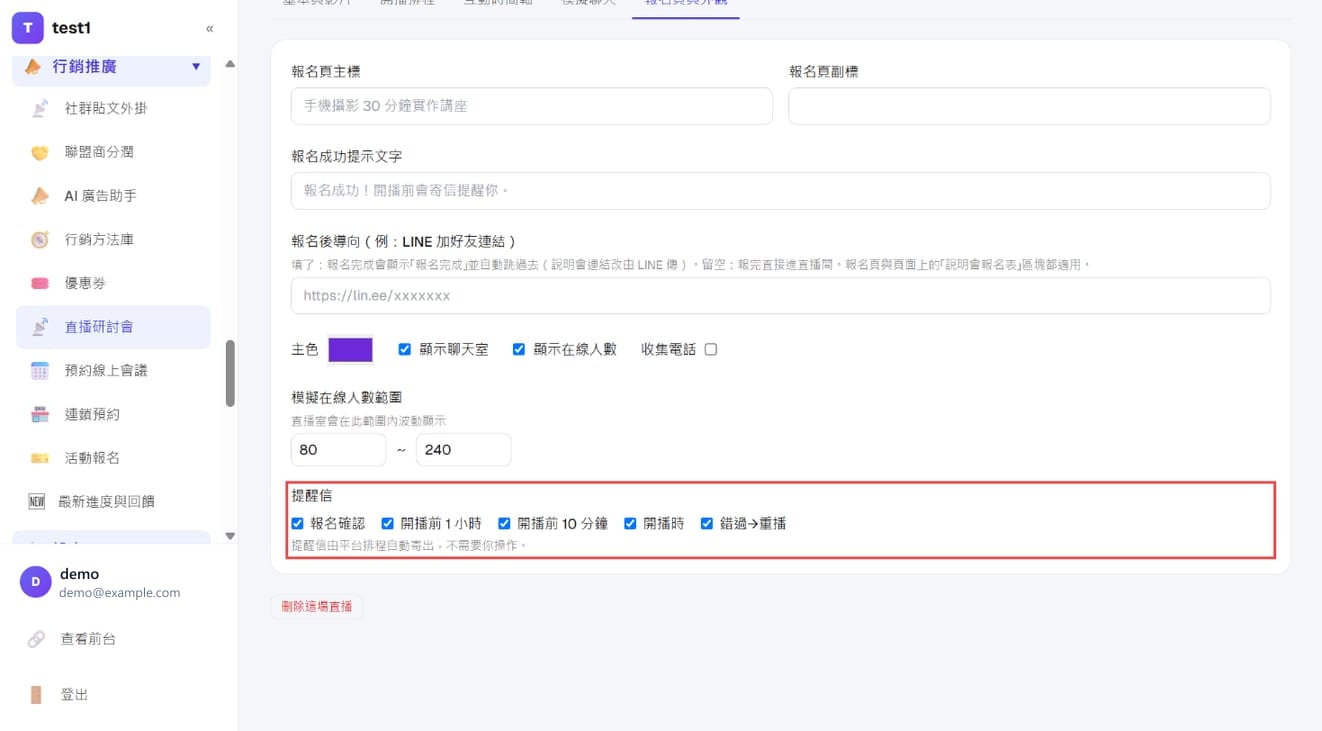This screenshot has width=1322, height=731.
Task: Focus the 報名成功提示文字 input field
Action: click(781, 191)
